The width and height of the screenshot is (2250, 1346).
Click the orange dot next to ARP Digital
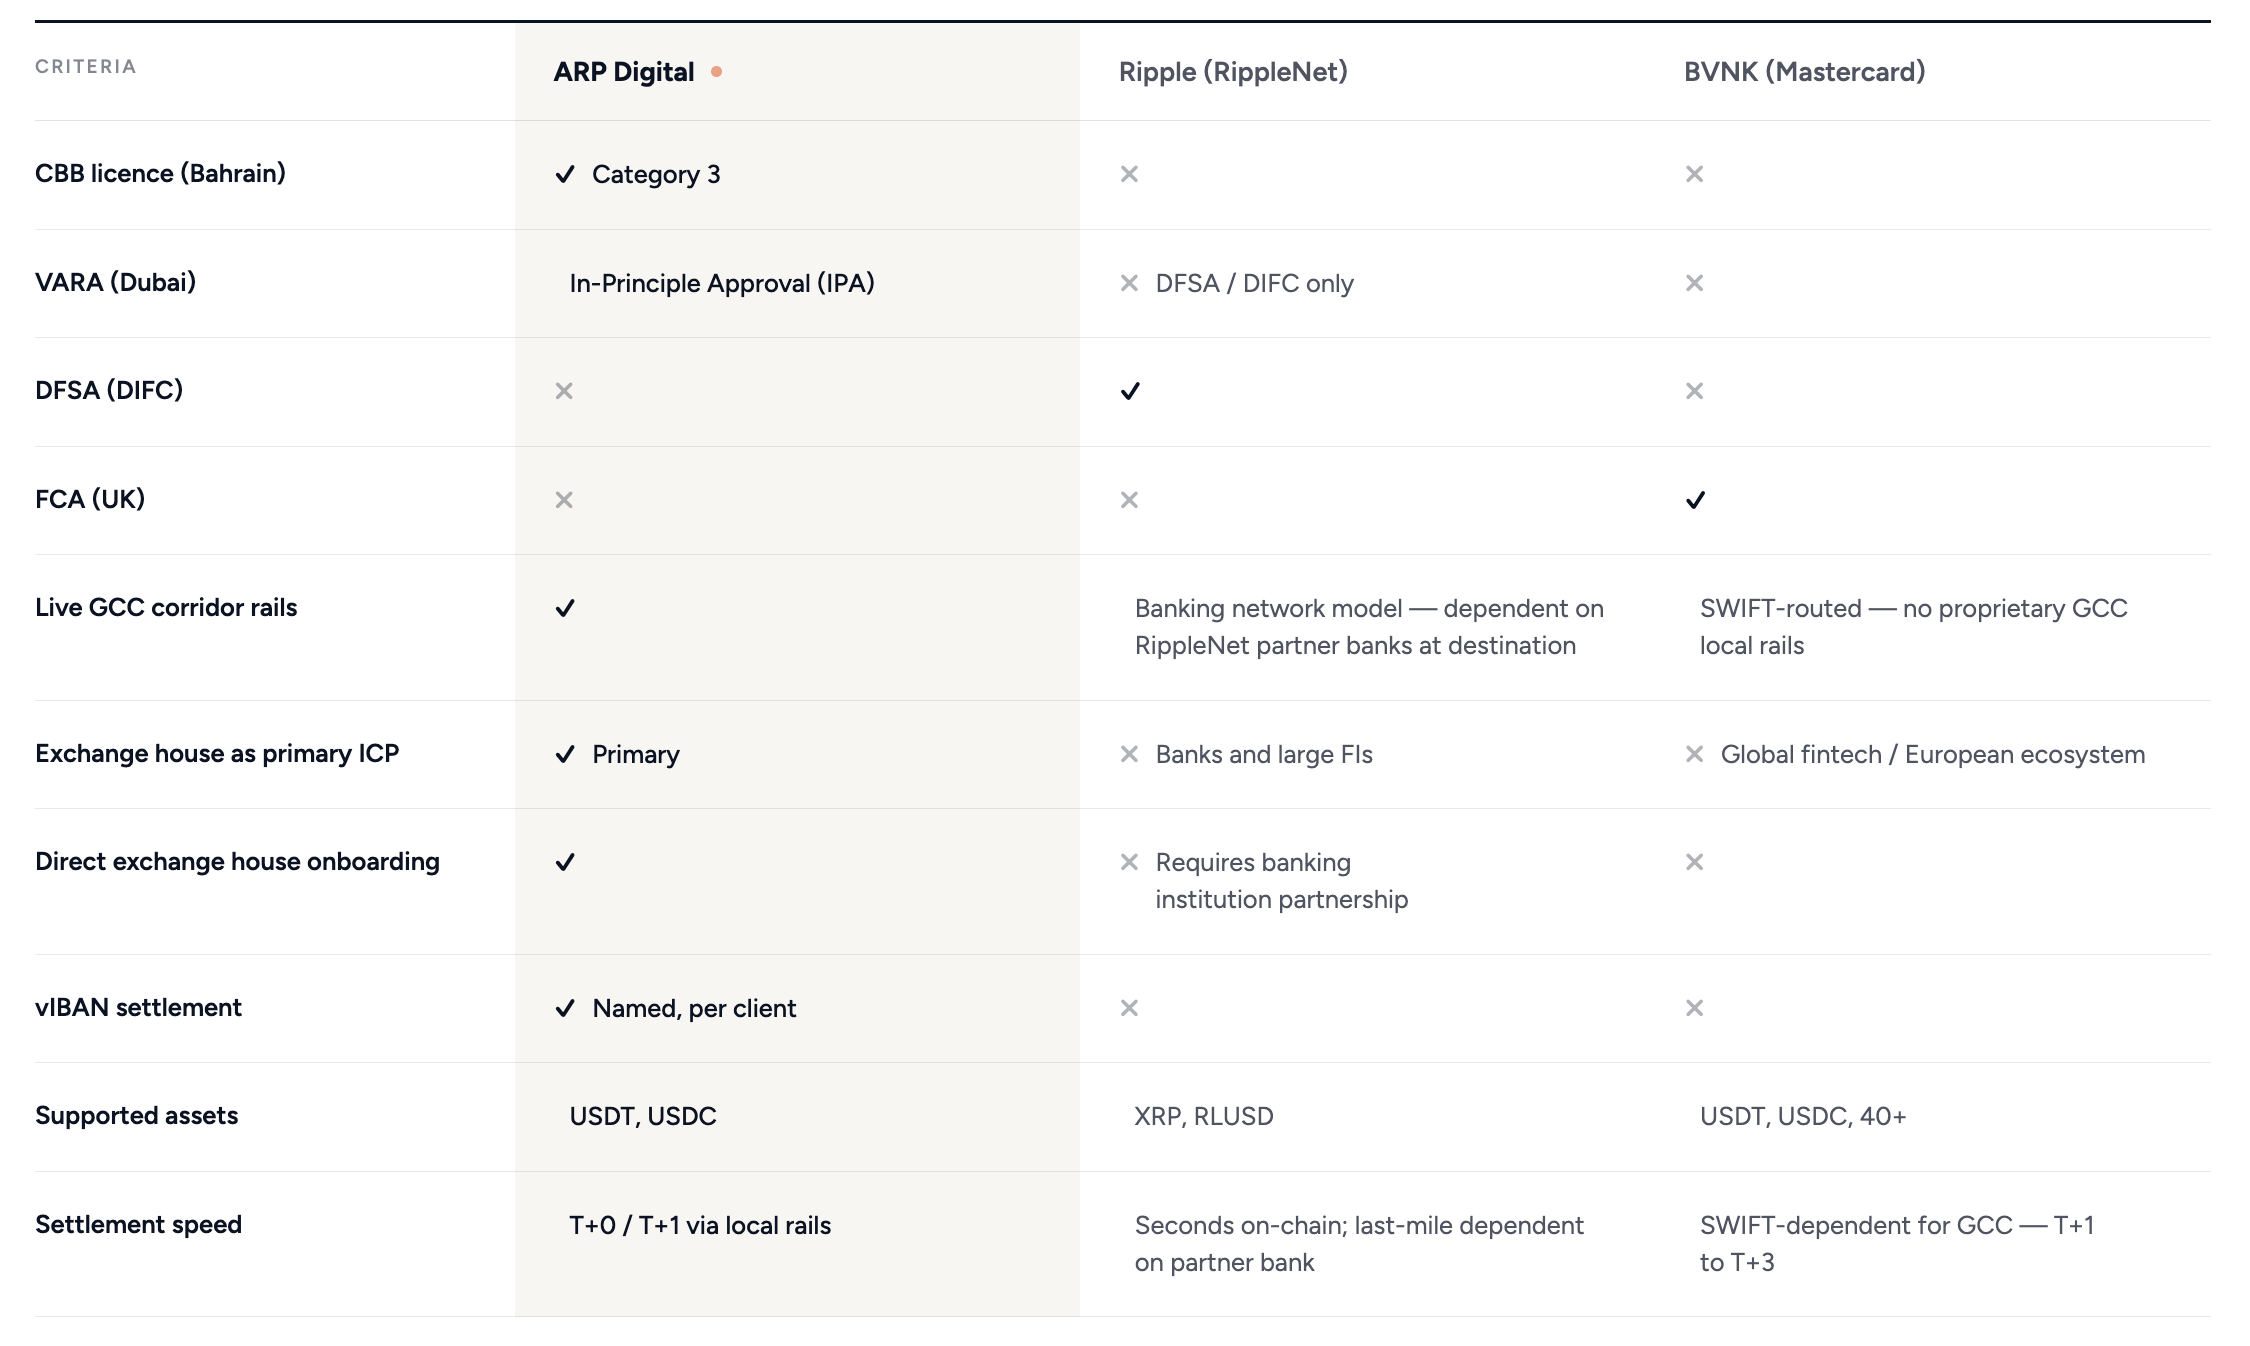(716, 72)
